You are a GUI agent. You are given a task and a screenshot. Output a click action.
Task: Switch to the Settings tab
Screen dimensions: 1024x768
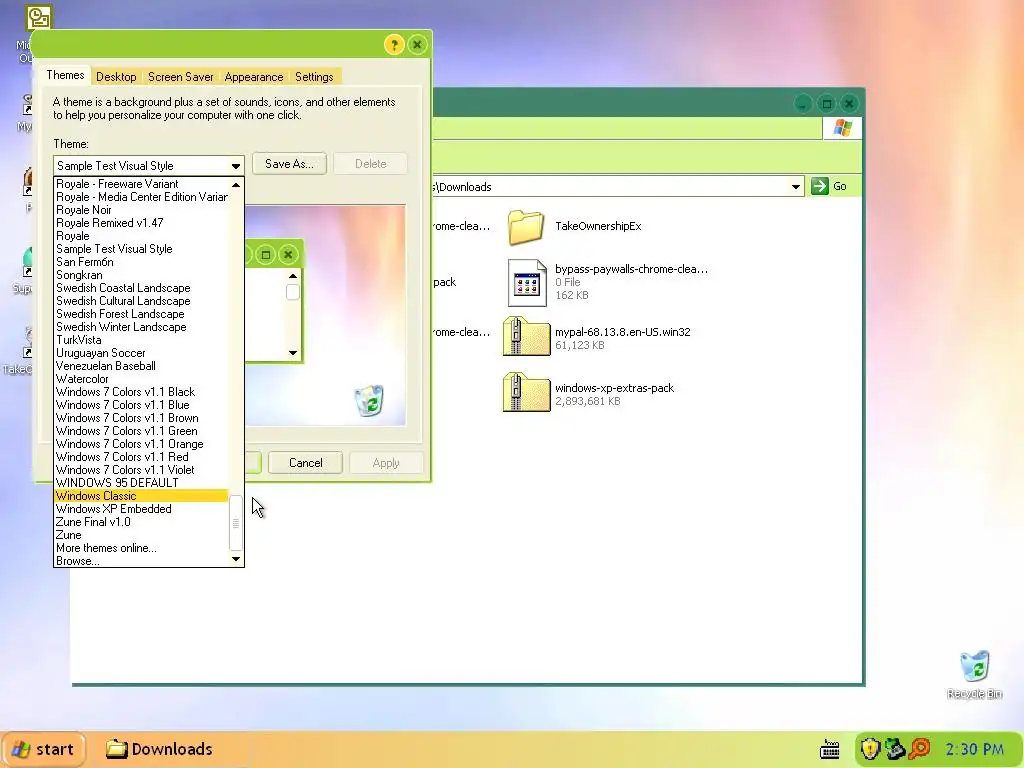pos(314,76)
